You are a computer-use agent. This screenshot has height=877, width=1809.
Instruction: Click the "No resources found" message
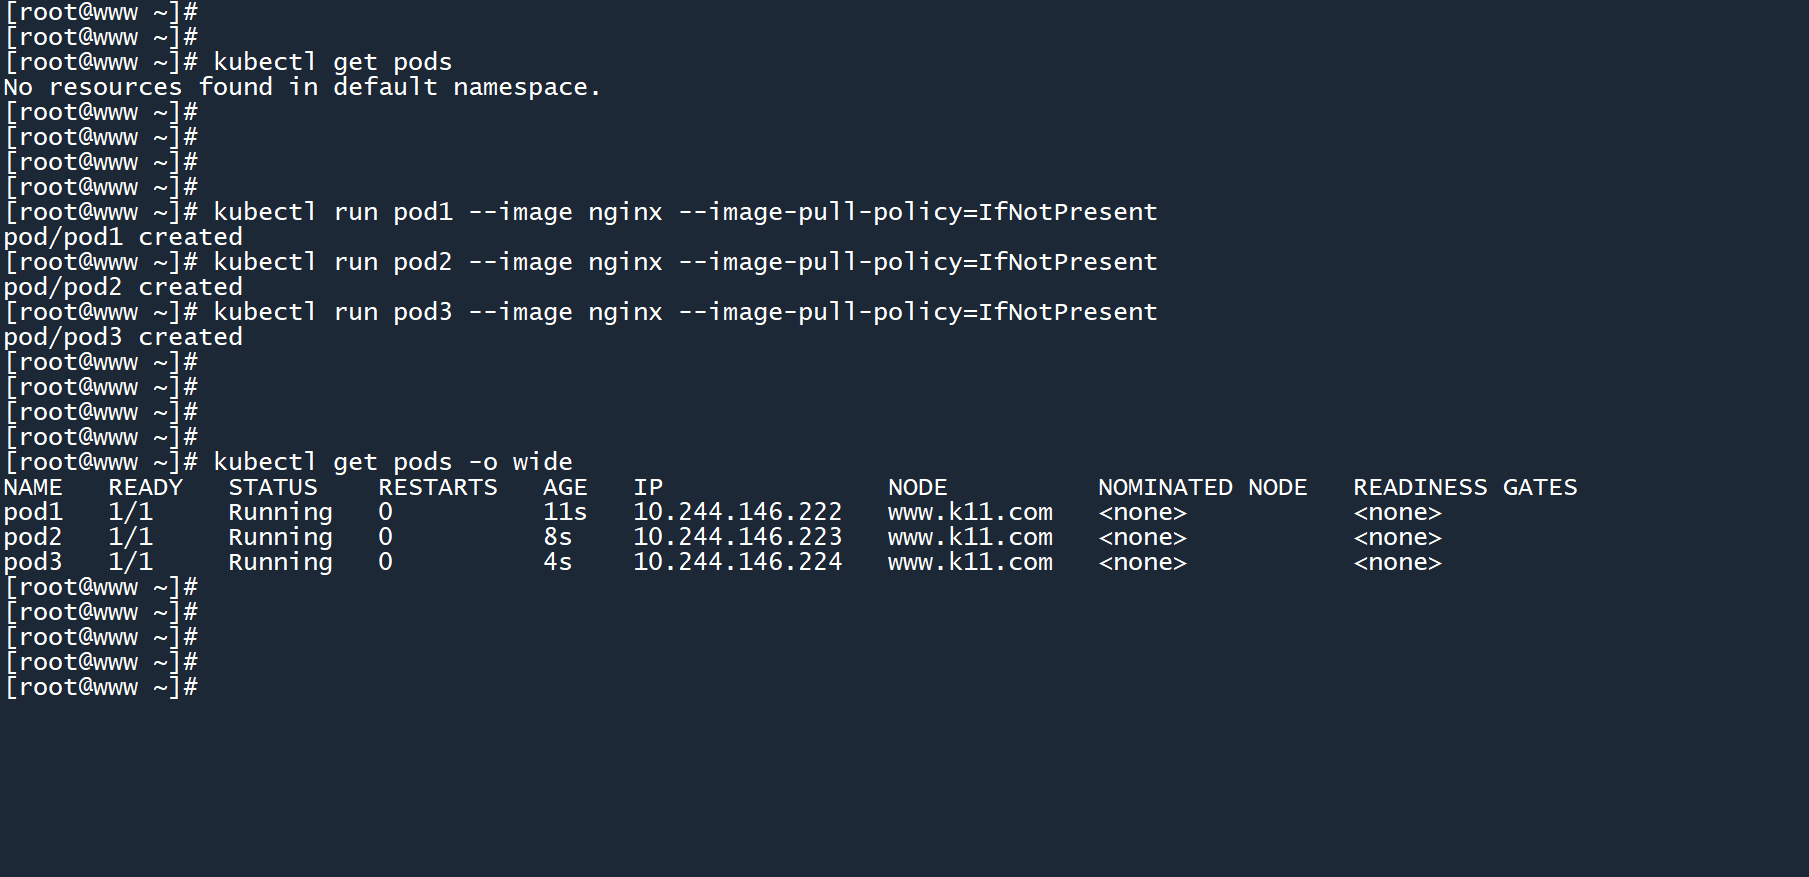tap(302, 87)
